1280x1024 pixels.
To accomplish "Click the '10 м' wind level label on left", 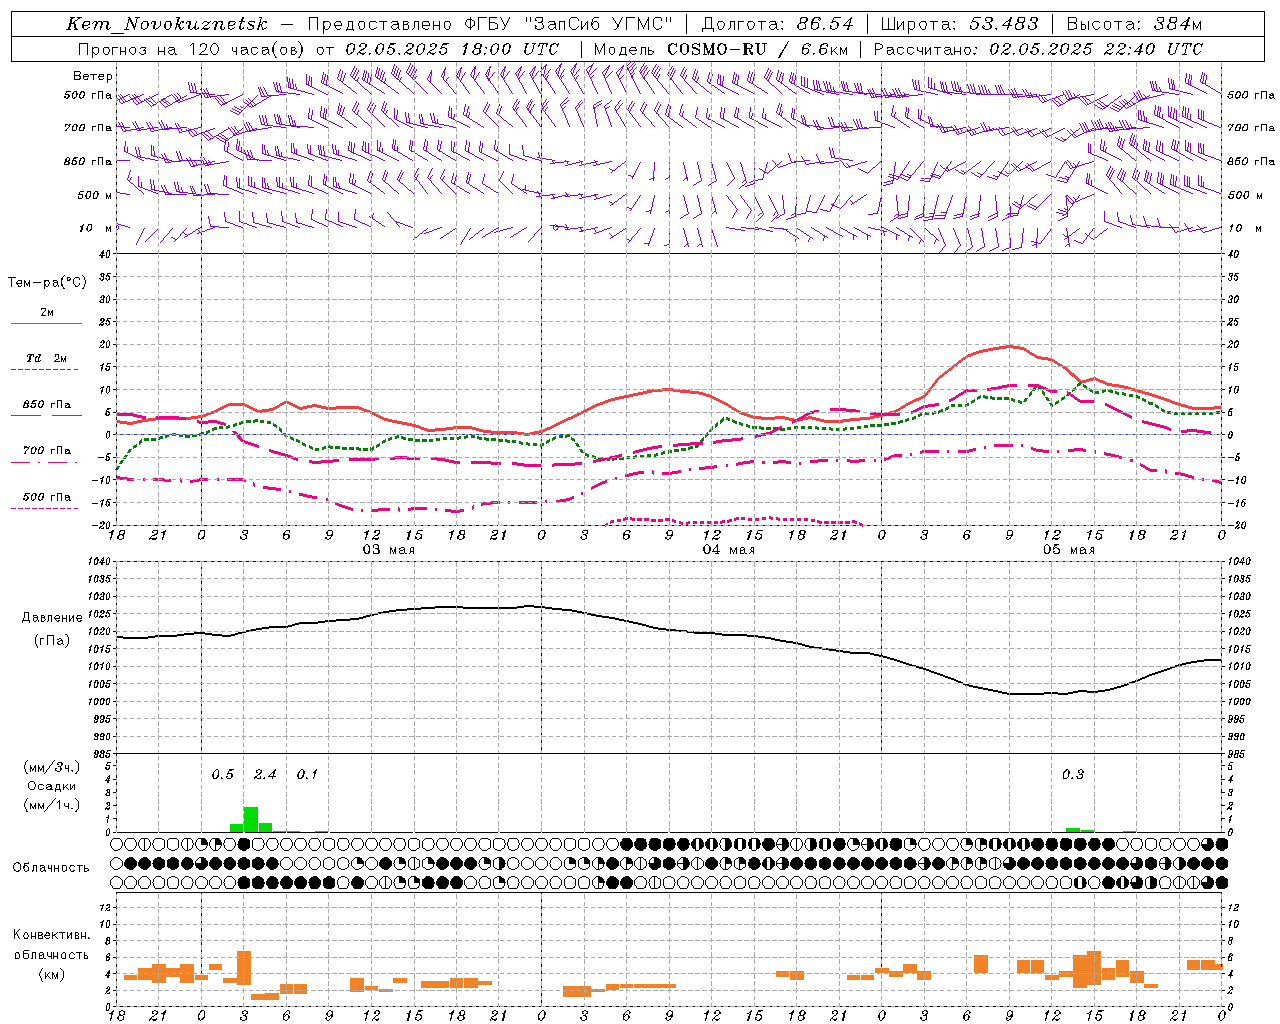I will (x=95, y=229).
